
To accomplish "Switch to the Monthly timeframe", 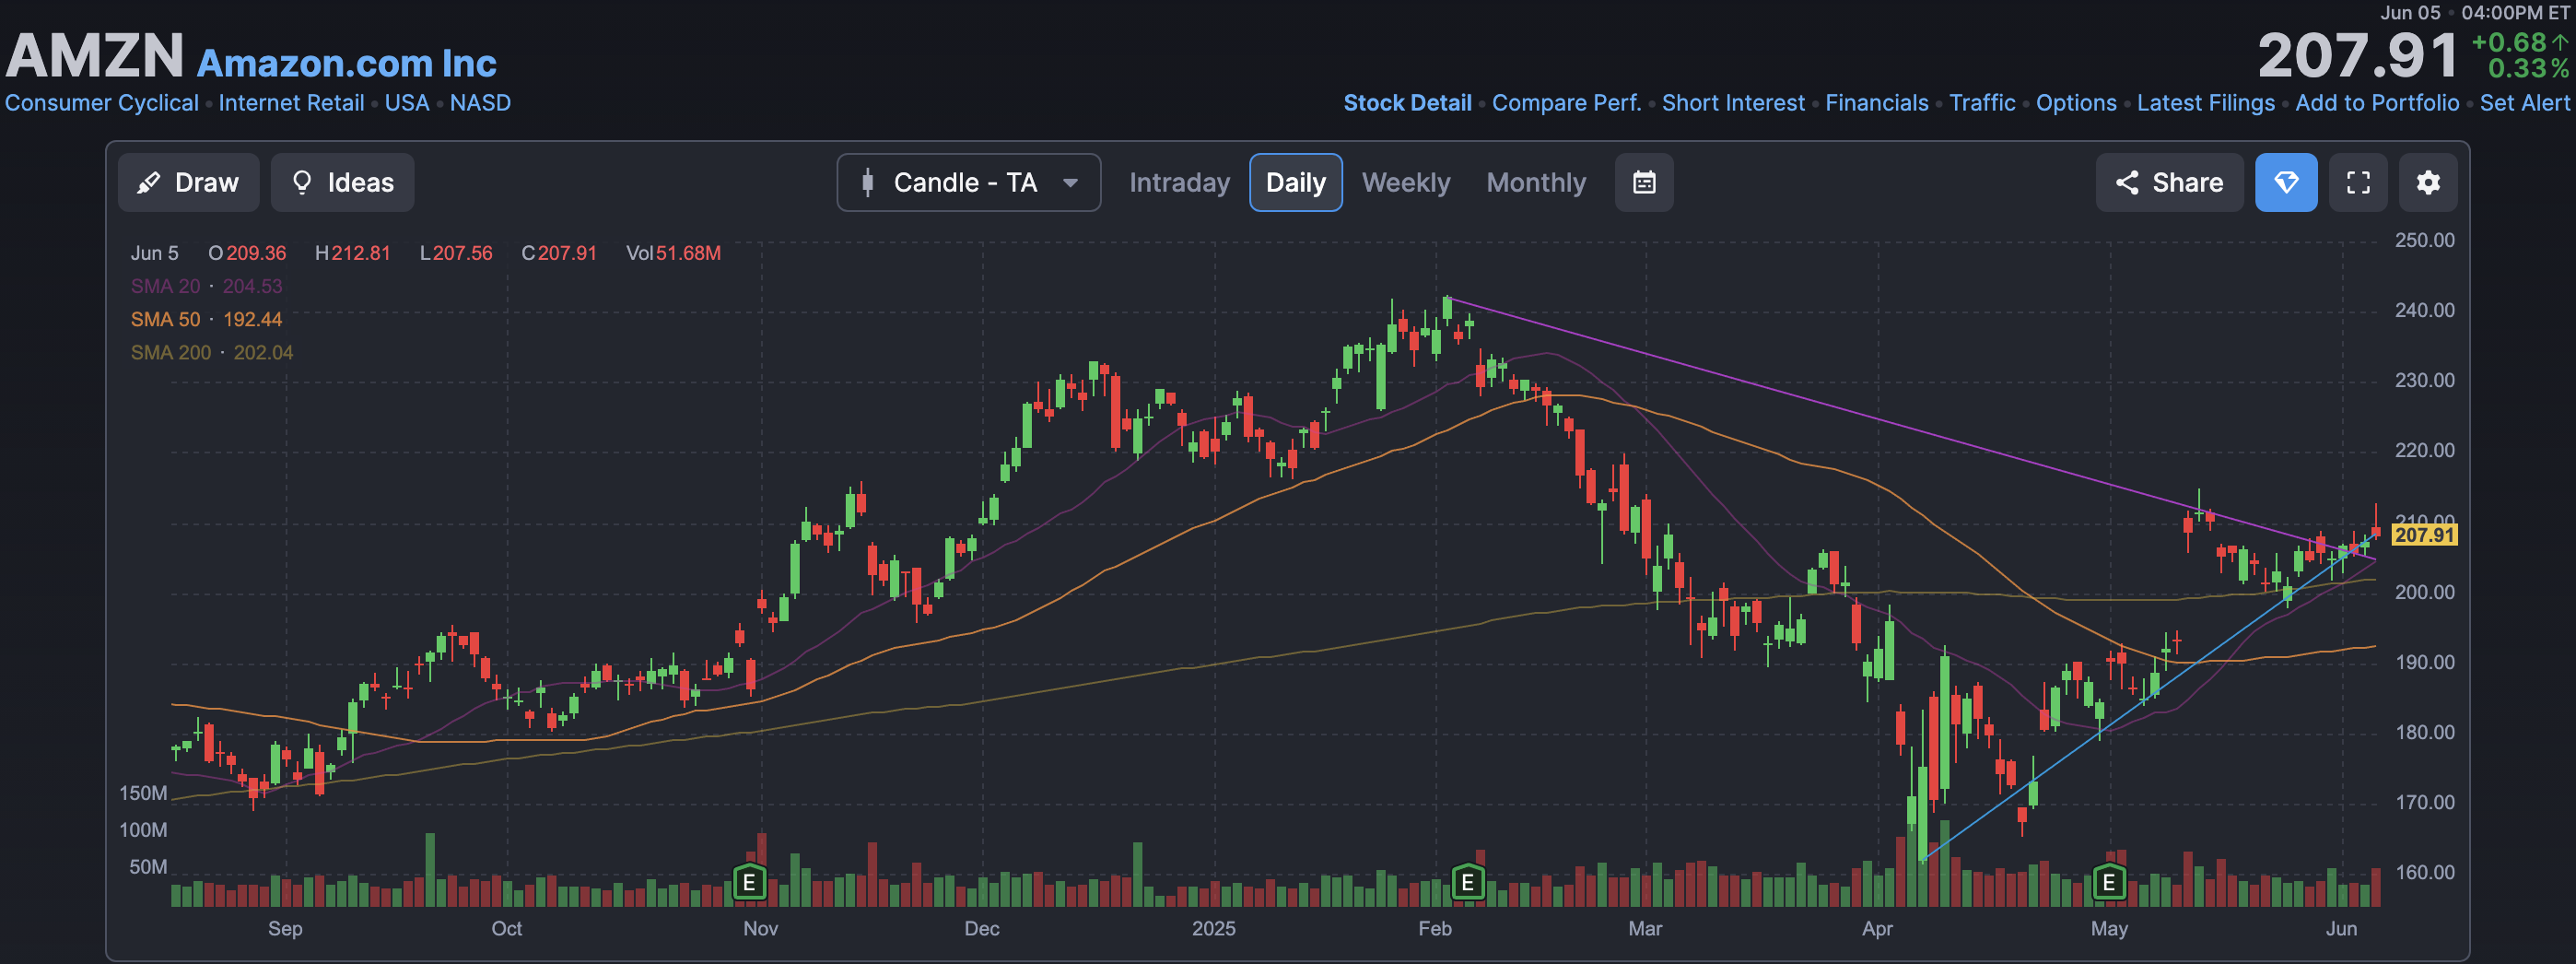I will click(x=1536, y=182).
